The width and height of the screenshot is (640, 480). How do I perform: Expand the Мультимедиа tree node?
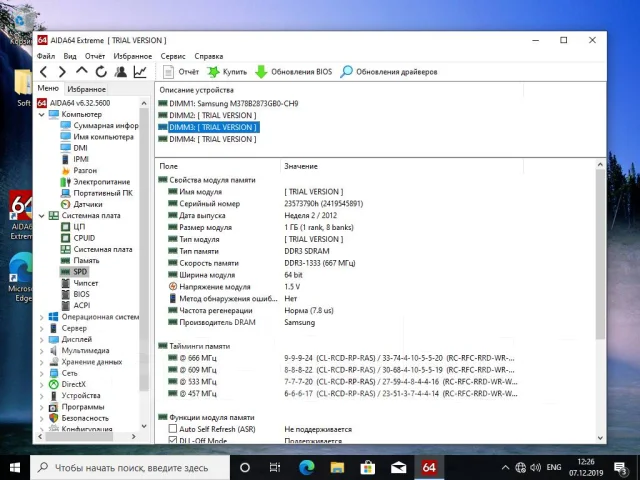click(x=42, y=351)
